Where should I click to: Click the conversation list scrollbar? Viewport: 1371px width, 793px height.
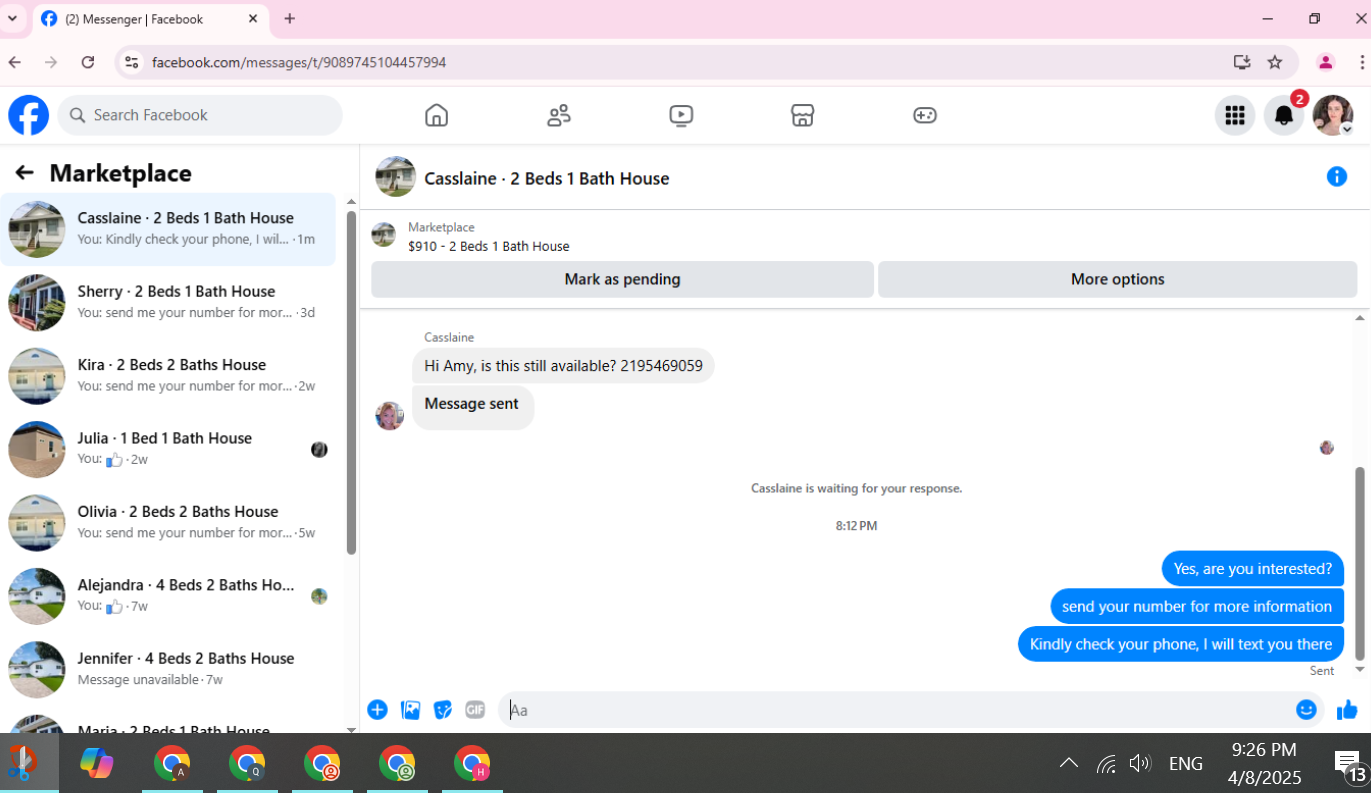coord(351,382)
